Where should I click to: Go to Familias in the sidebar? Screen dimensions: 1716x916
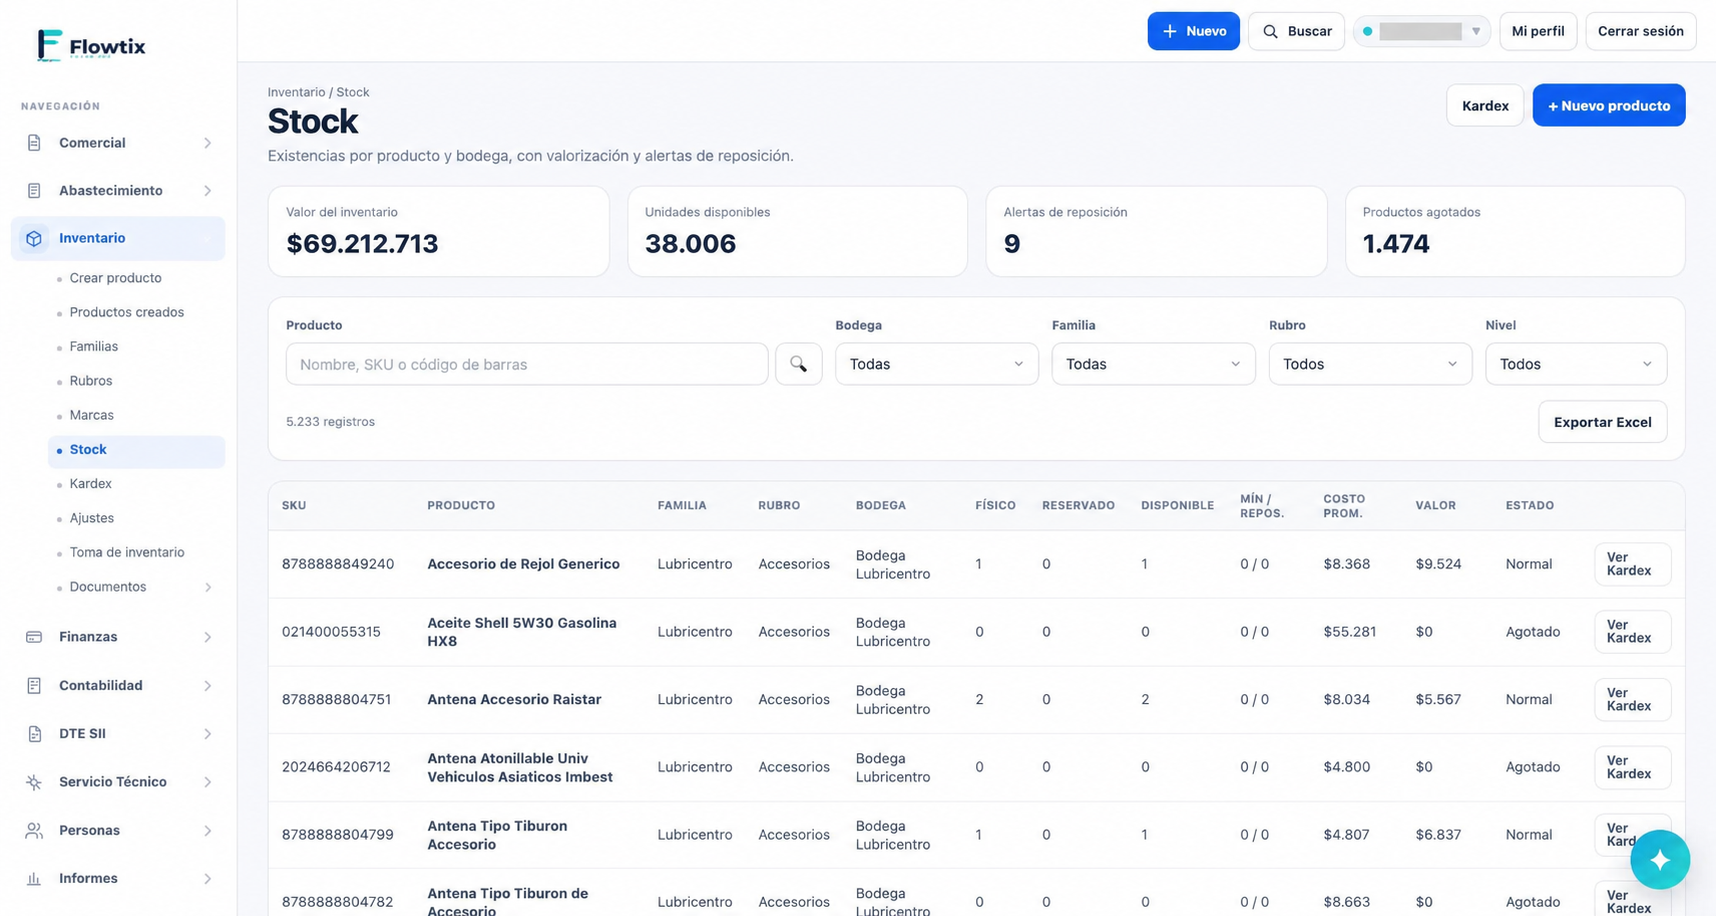[x=94, y=346]
